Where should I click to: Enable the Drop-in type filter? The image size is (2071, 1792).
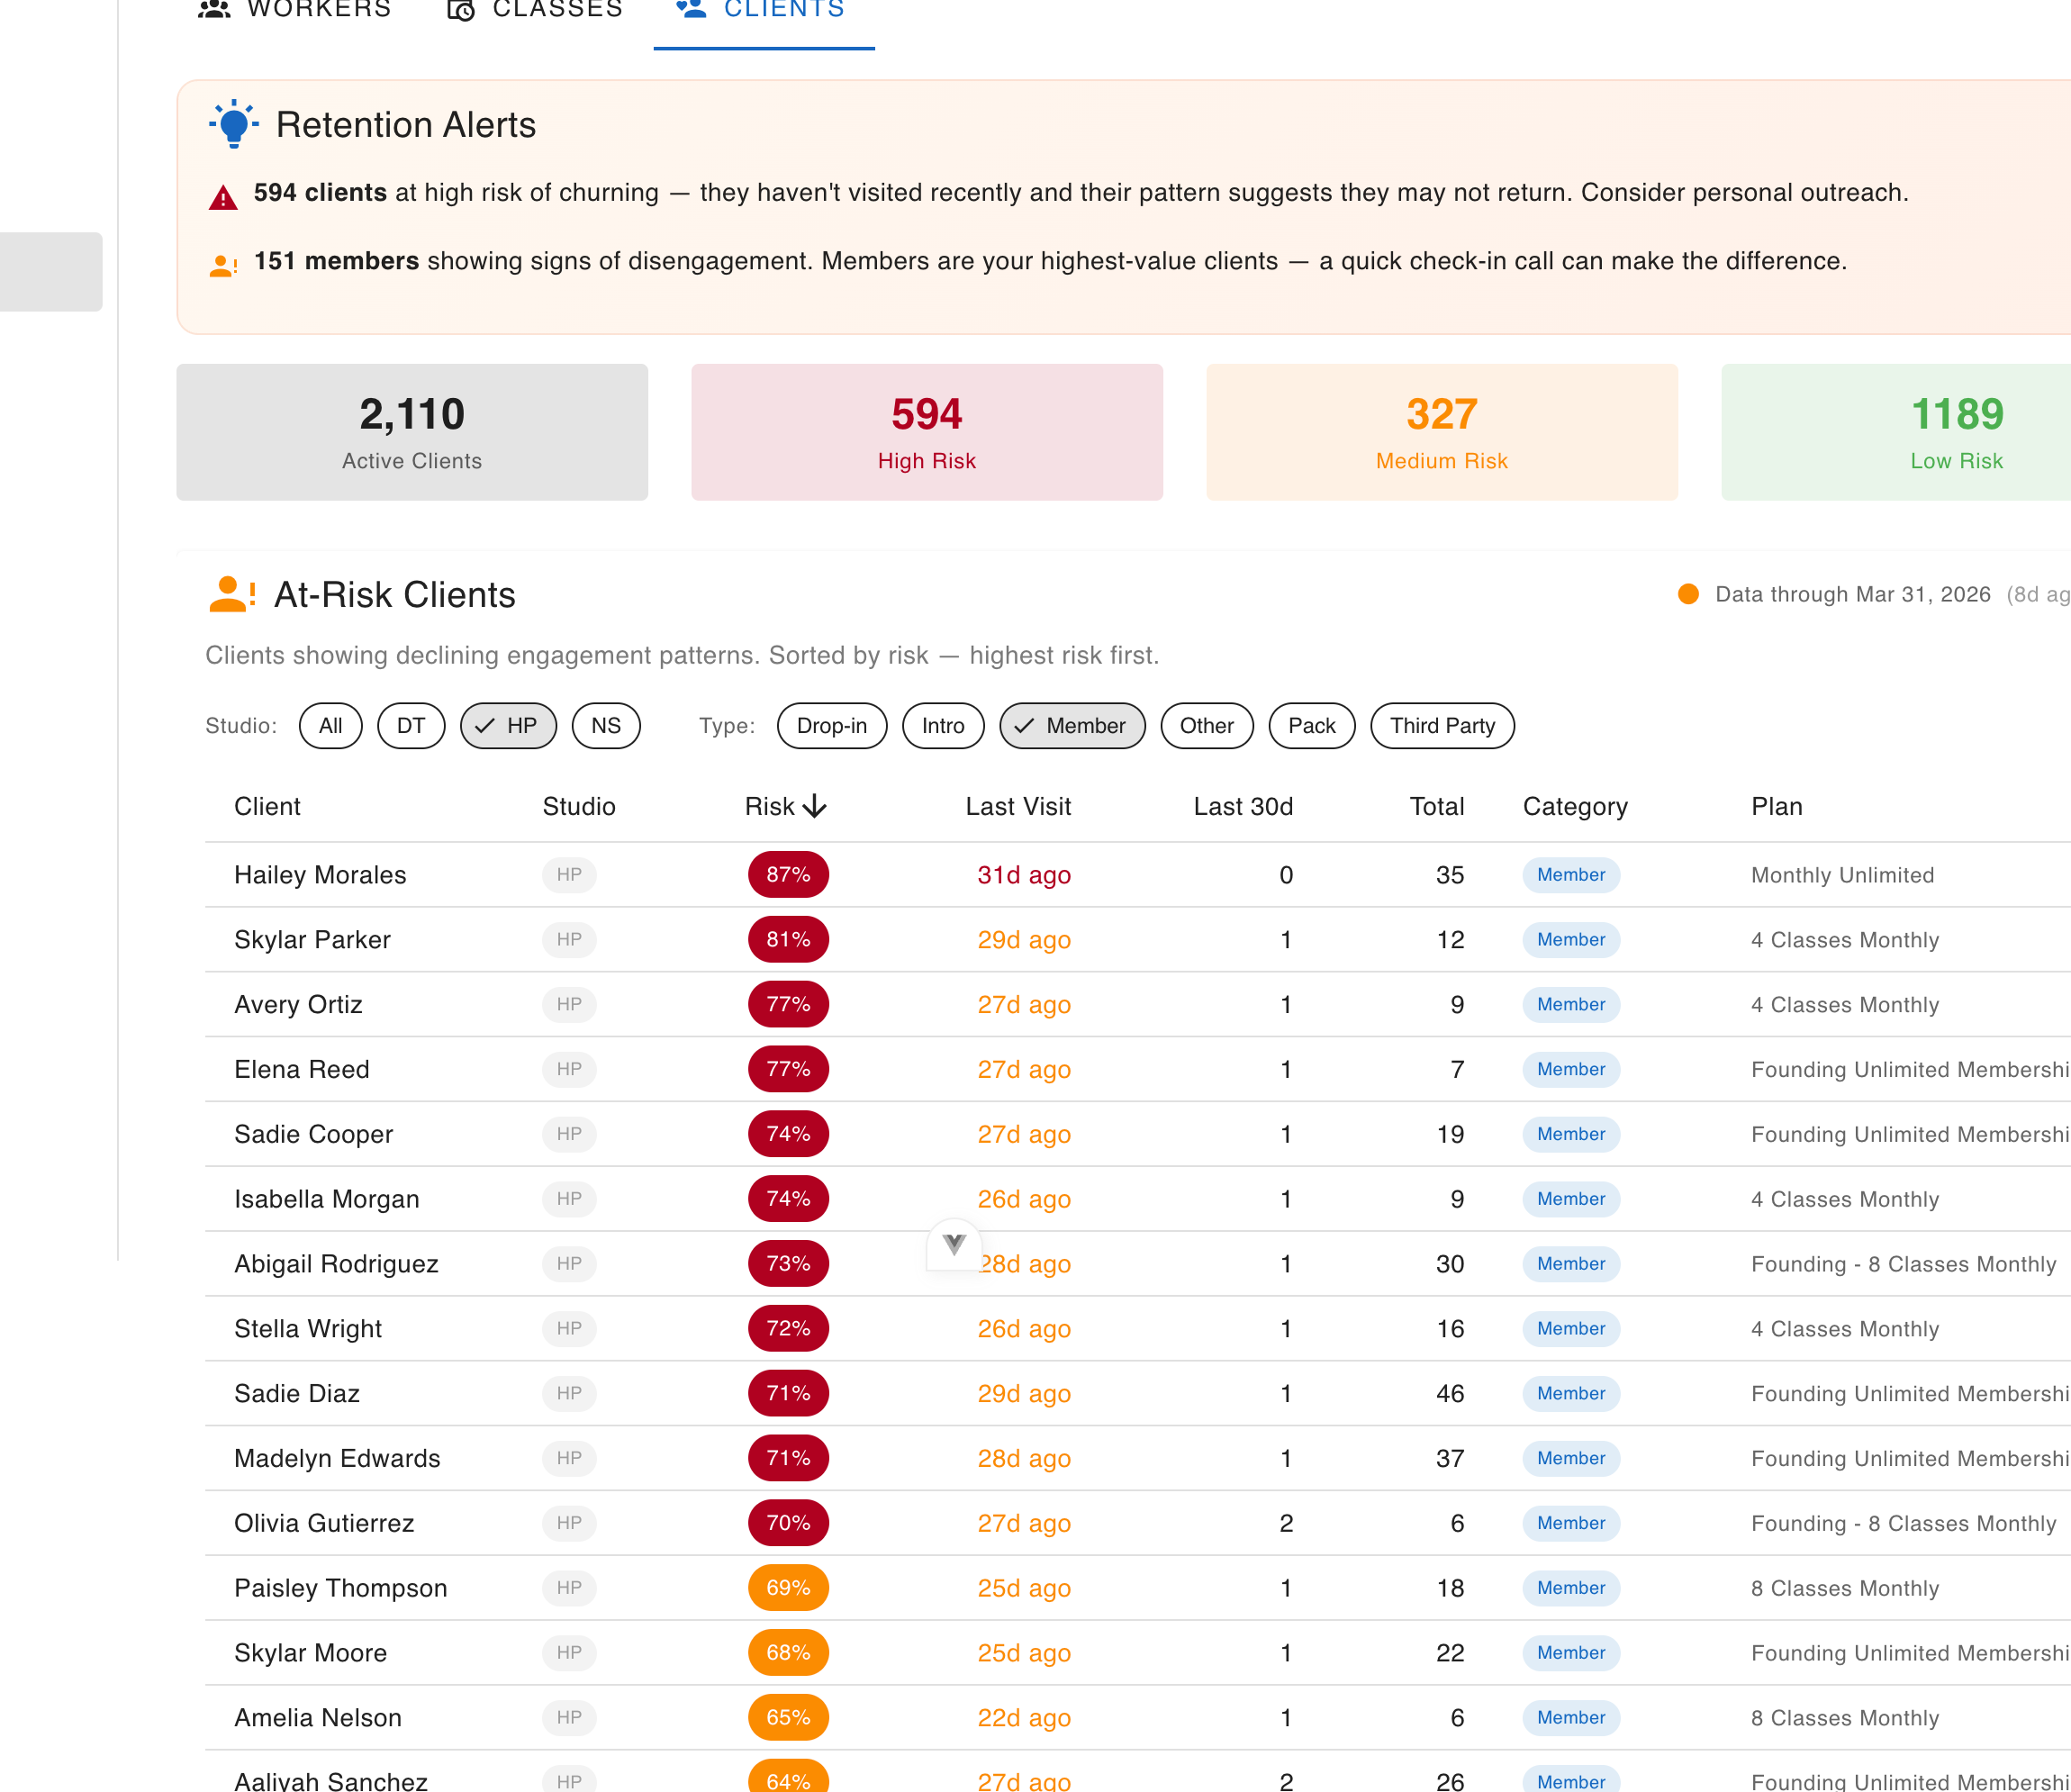coord(832,726)
